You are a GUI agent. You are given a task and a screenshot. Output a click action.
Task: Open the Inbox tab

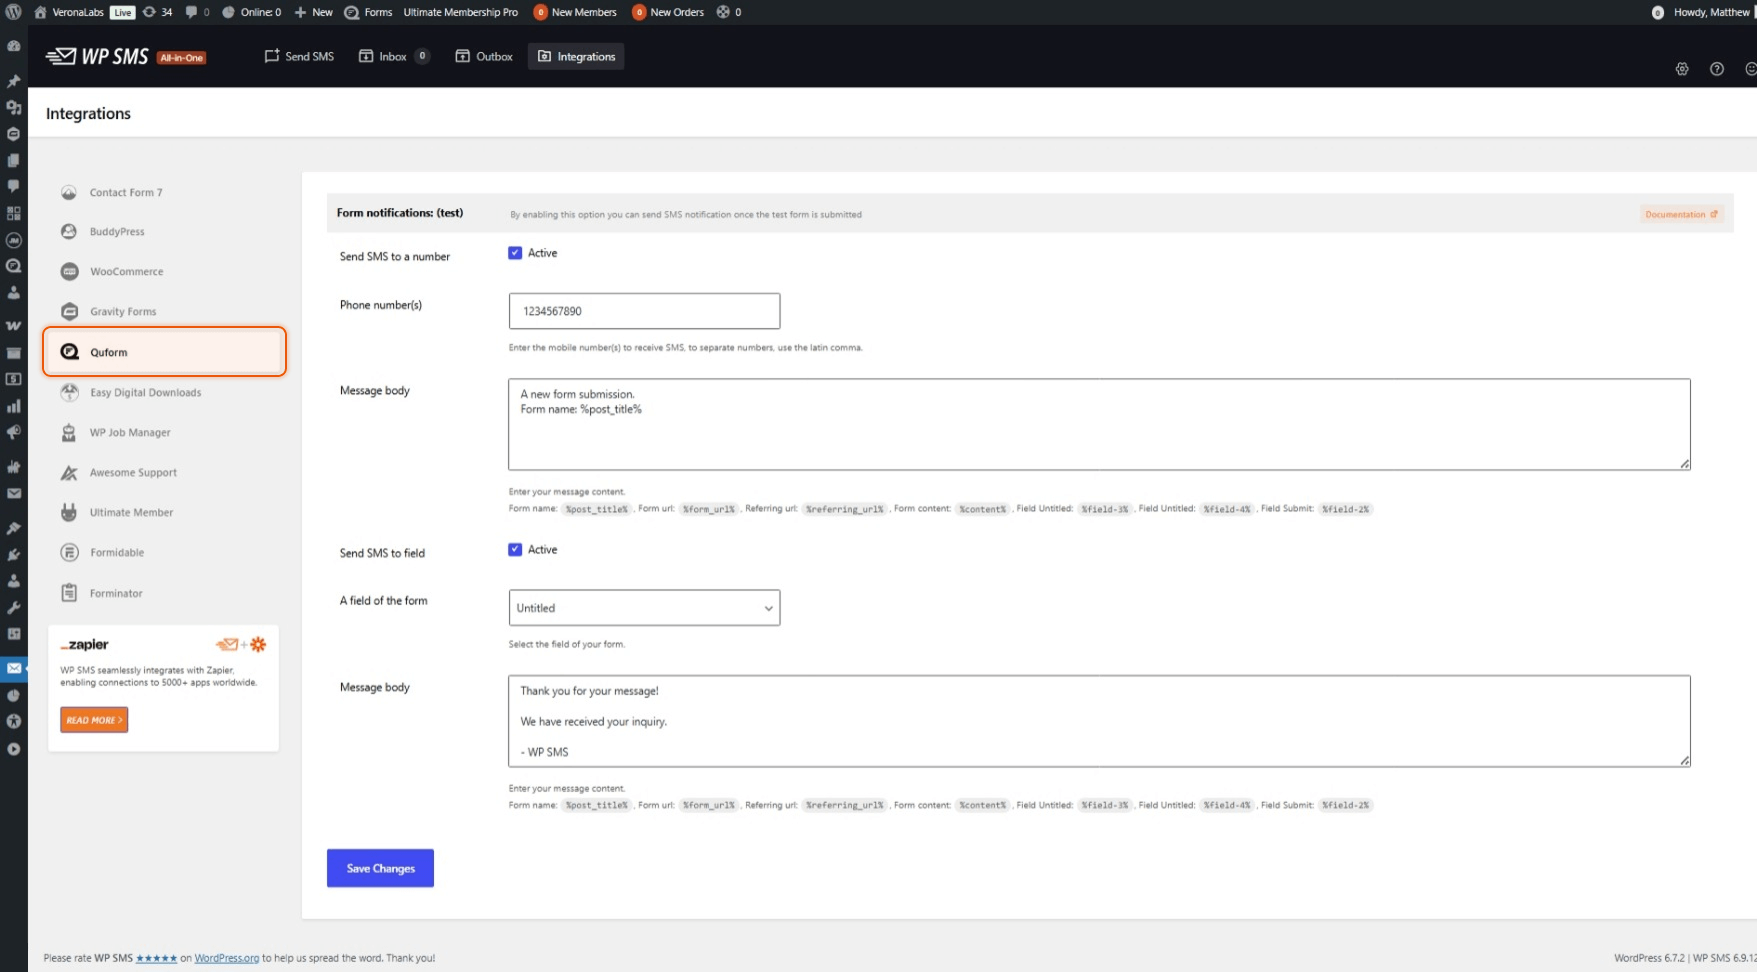point(394,57)
